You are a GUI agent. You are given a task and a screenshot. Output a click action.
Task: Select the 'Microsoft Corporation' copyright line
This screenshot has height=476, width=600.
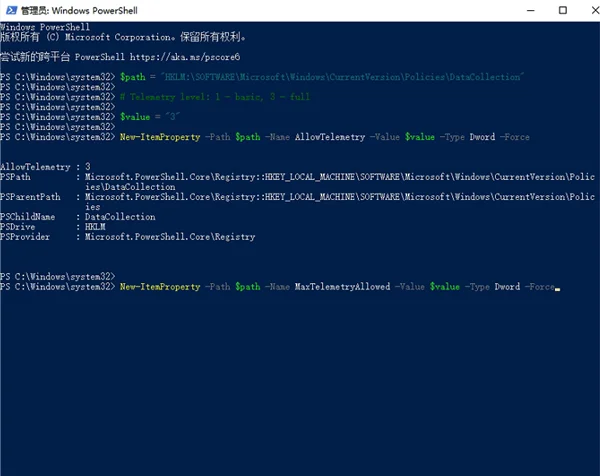click(x=123, y=37)
